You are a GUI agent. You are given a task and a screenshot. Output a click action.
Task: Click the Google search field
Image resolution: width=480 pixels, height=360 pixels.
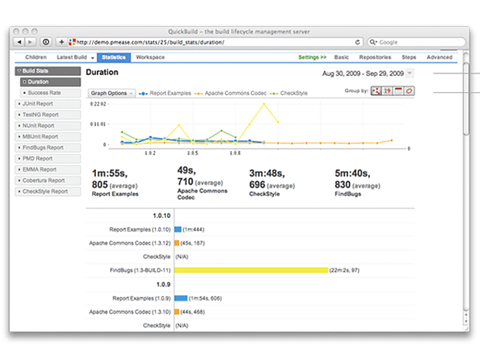tap(416, 42)
